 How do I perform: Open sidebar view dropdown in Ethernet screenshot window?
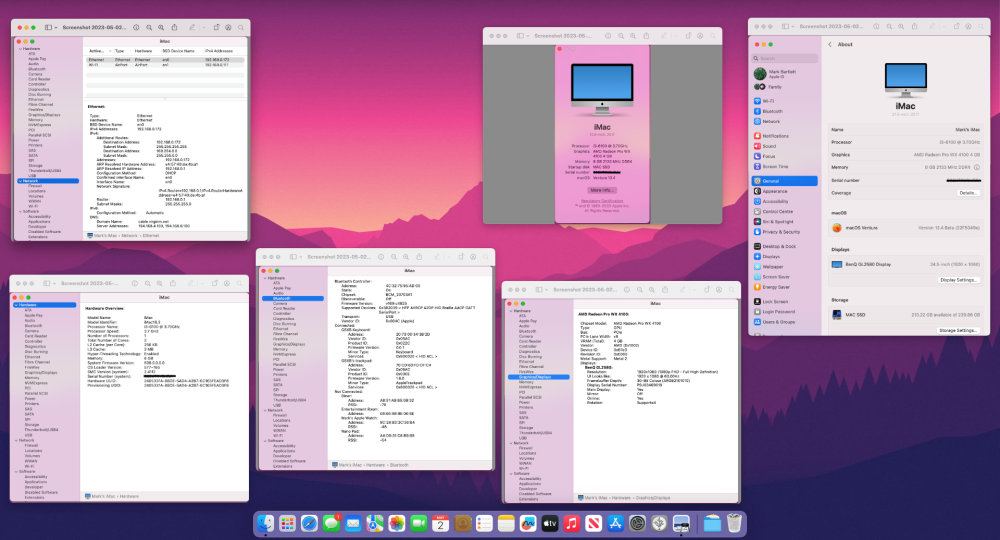click(x=56, y=27)
